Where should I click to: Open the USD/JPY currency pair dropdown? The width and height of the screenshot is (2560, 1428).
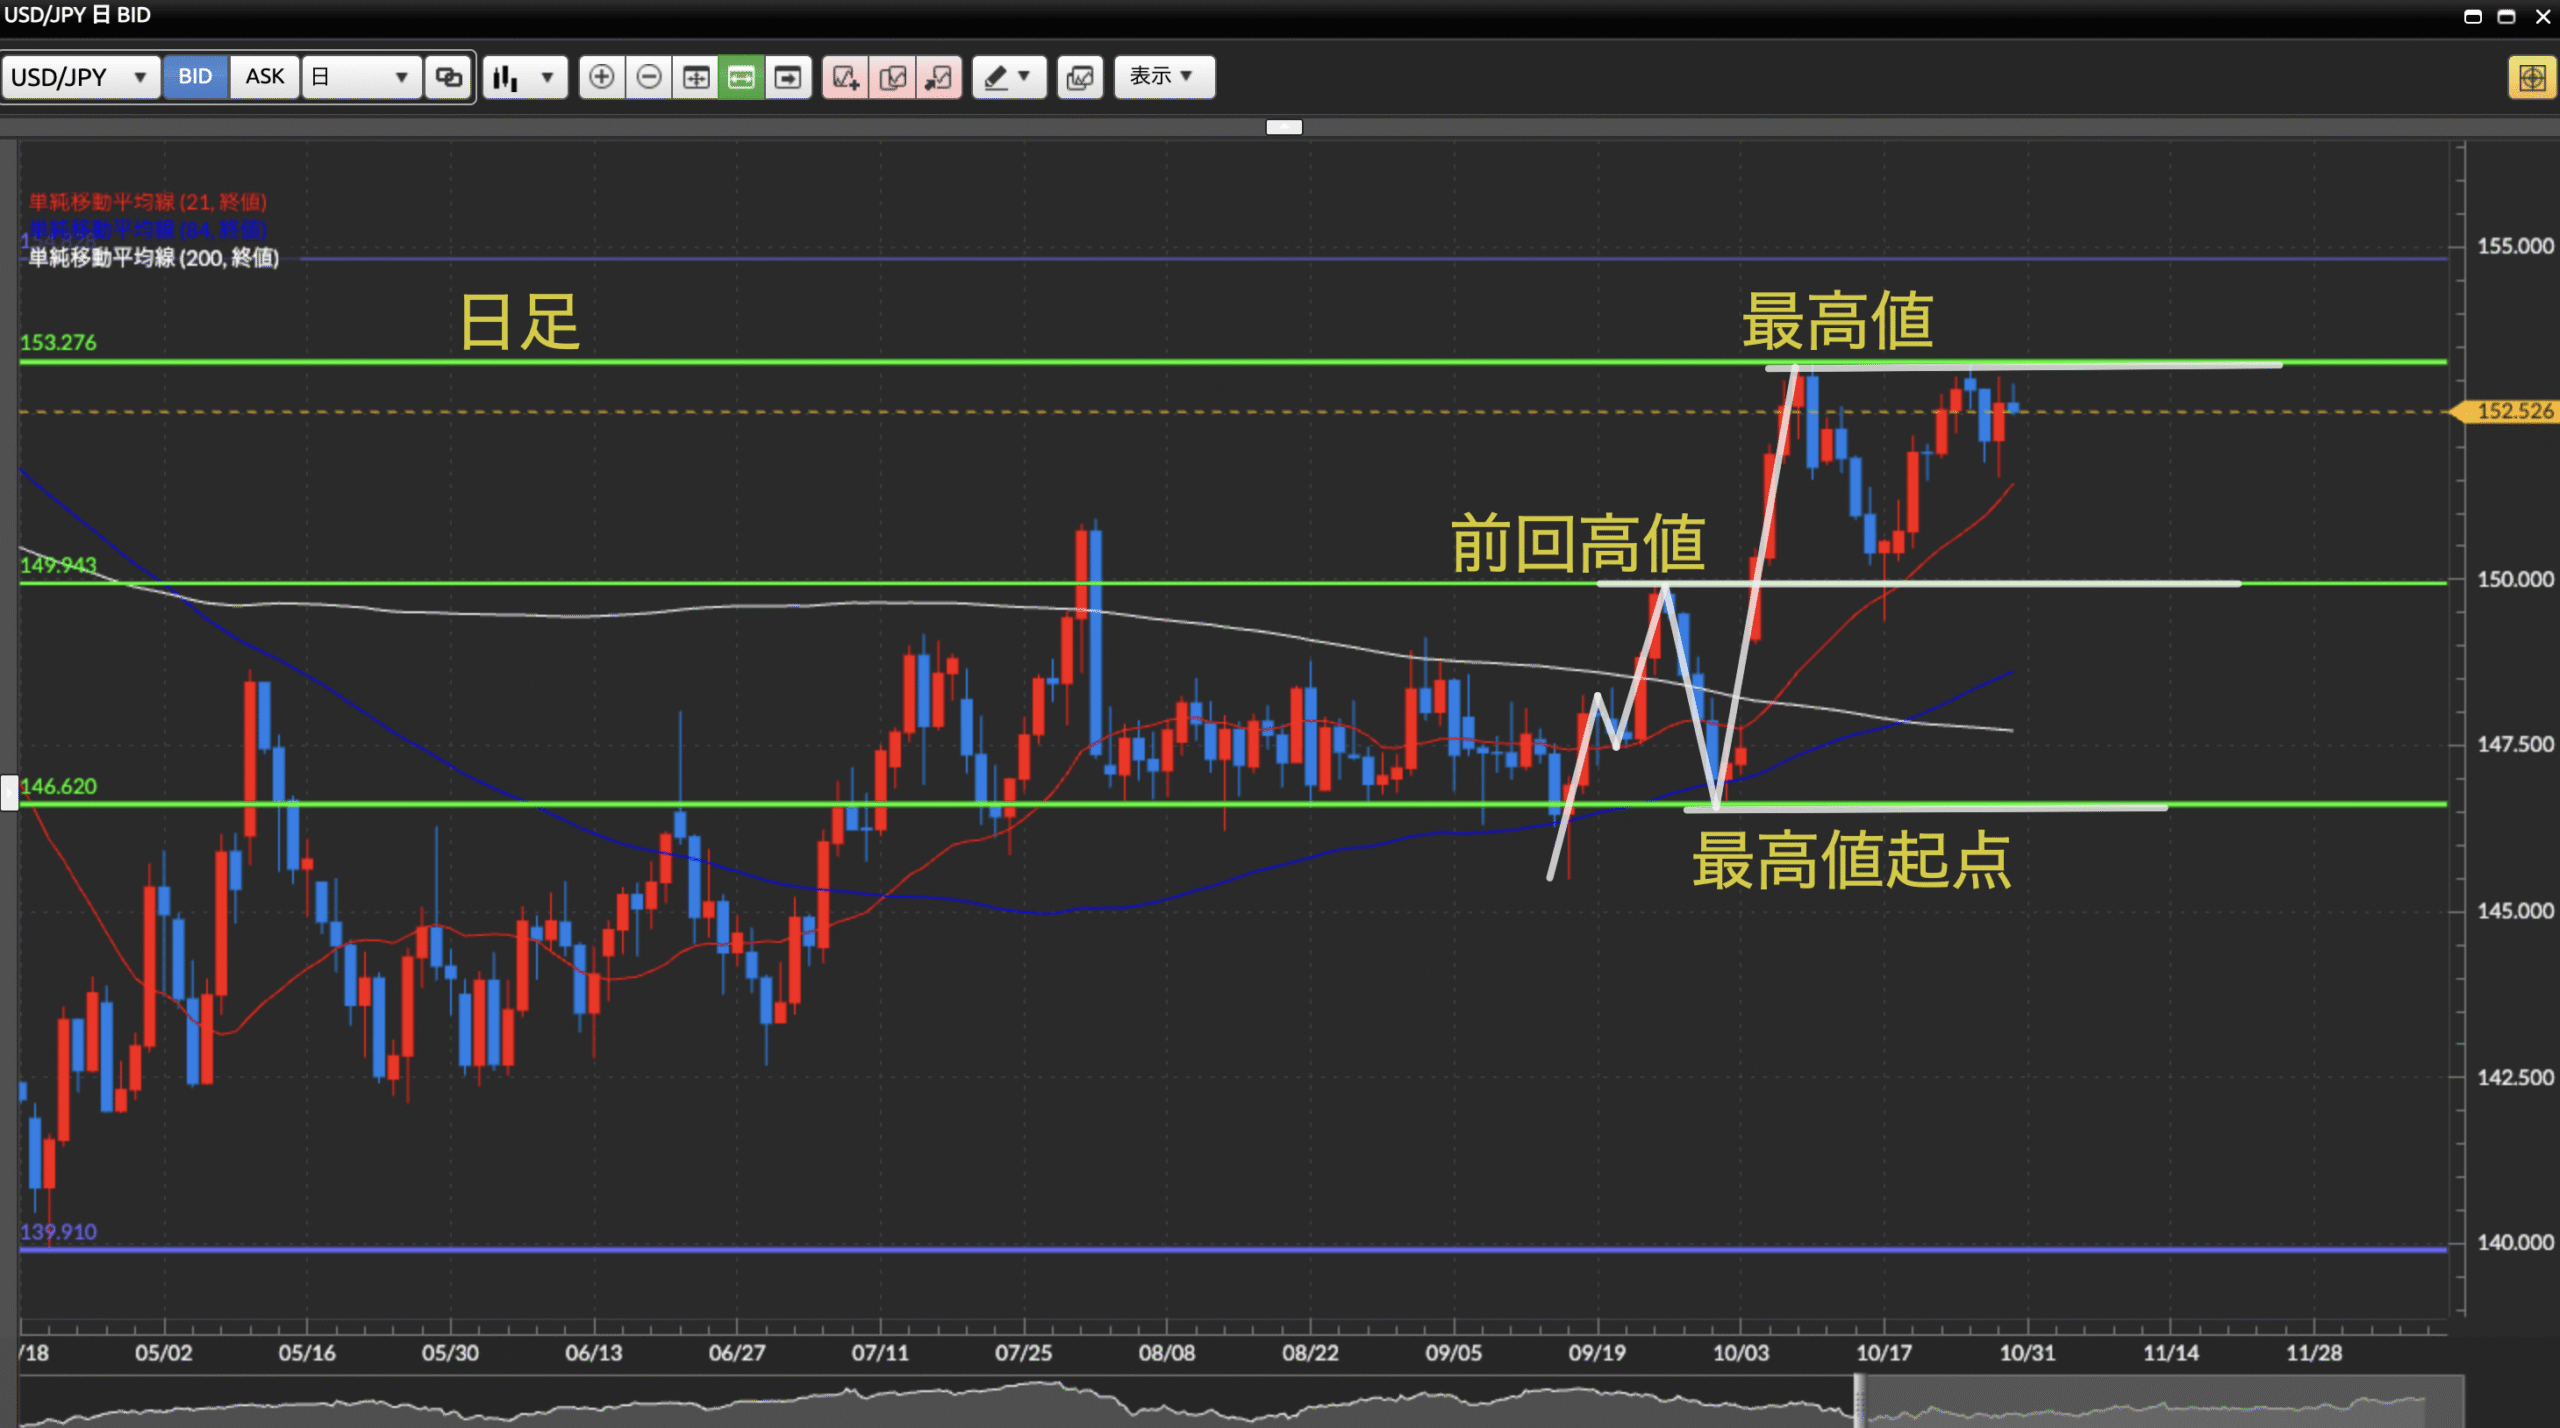pos(80,77)
